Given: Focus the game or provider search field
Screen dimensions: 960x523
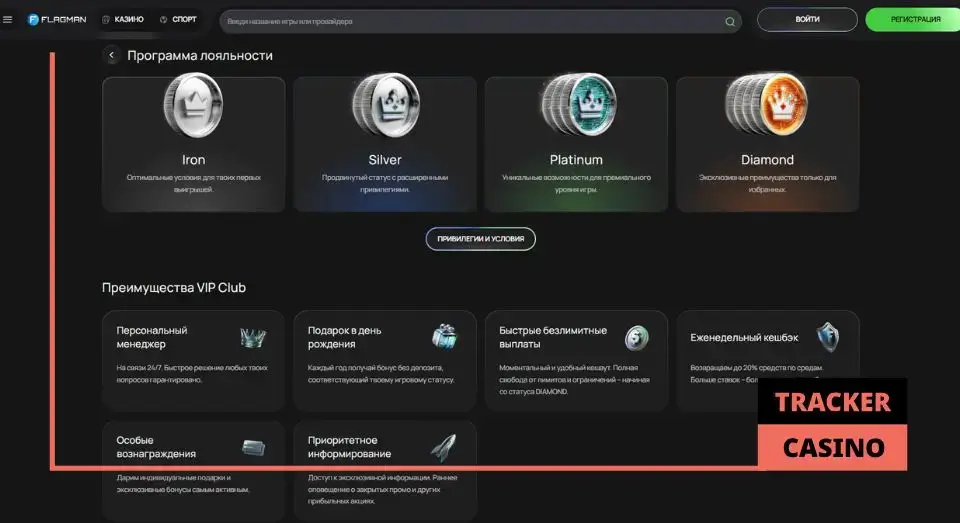Looking at the screenshot, I should [470, 21].
